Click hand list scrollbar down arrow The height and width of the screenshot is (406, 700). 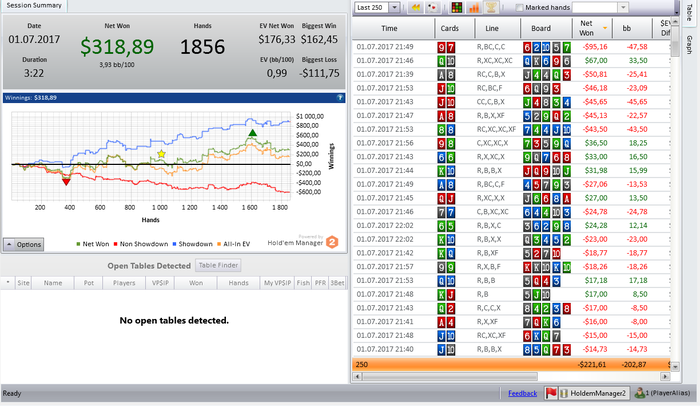(675, 367)
